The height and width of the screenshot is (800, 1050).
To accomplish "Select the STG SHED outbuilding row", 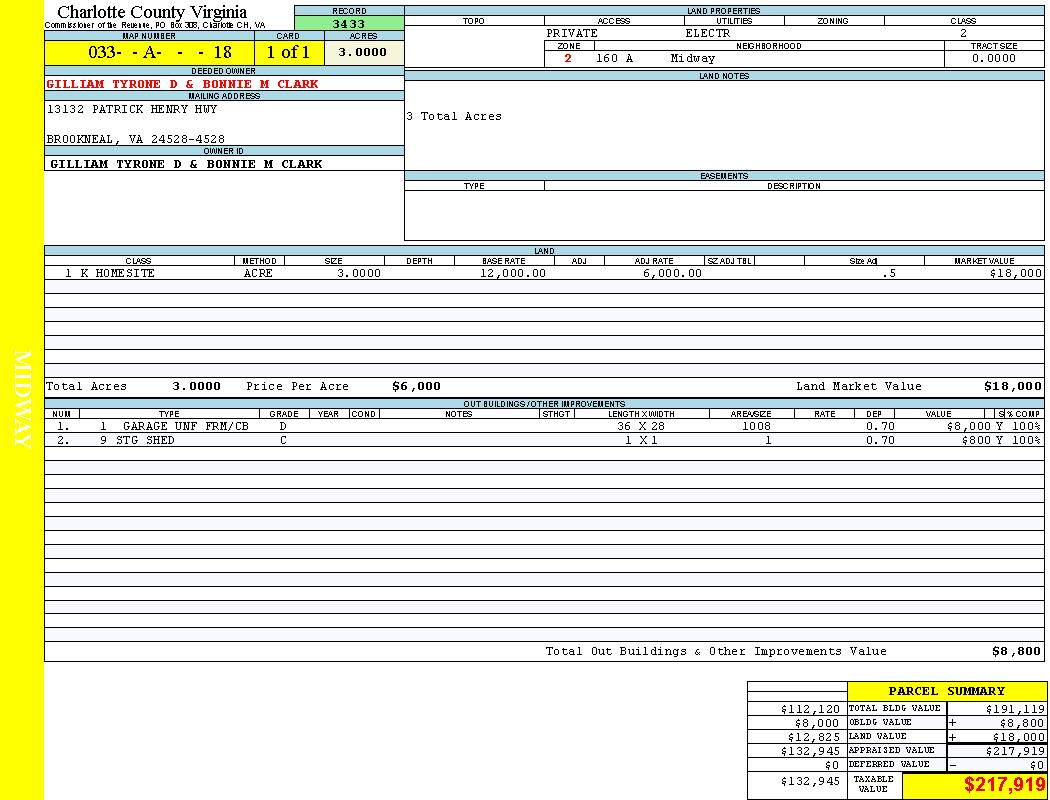I will tap(145, 440).
